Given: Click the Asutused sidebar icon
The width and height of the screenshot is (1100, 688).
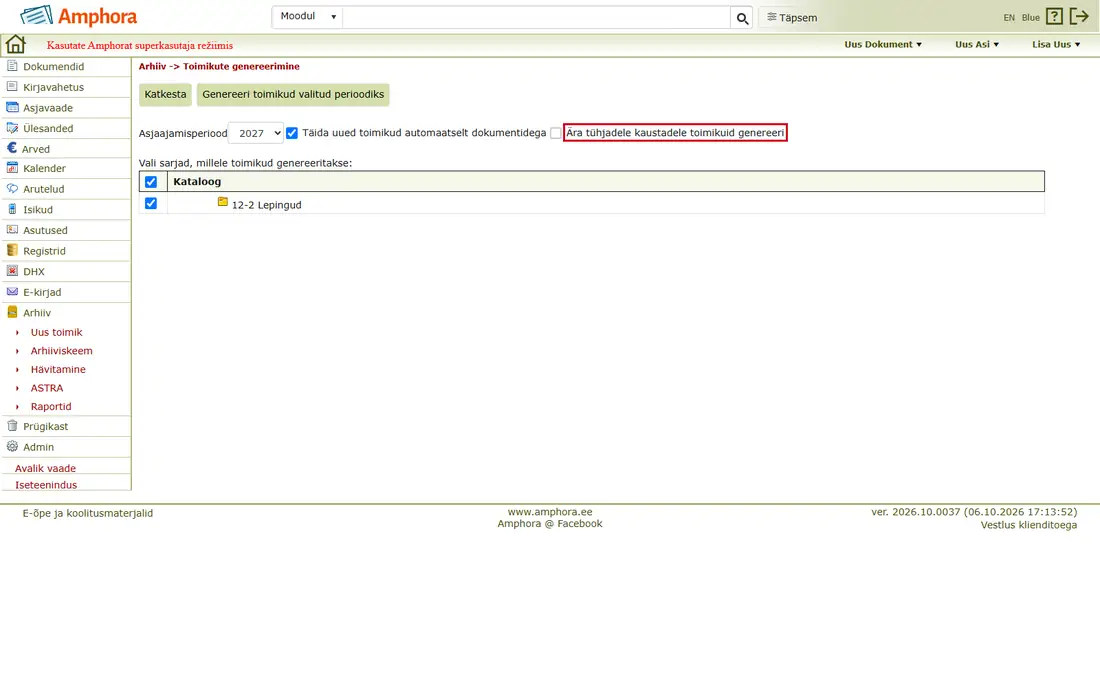Looking at the screenshot, I should pyautogui.click(x=12, y=229).
